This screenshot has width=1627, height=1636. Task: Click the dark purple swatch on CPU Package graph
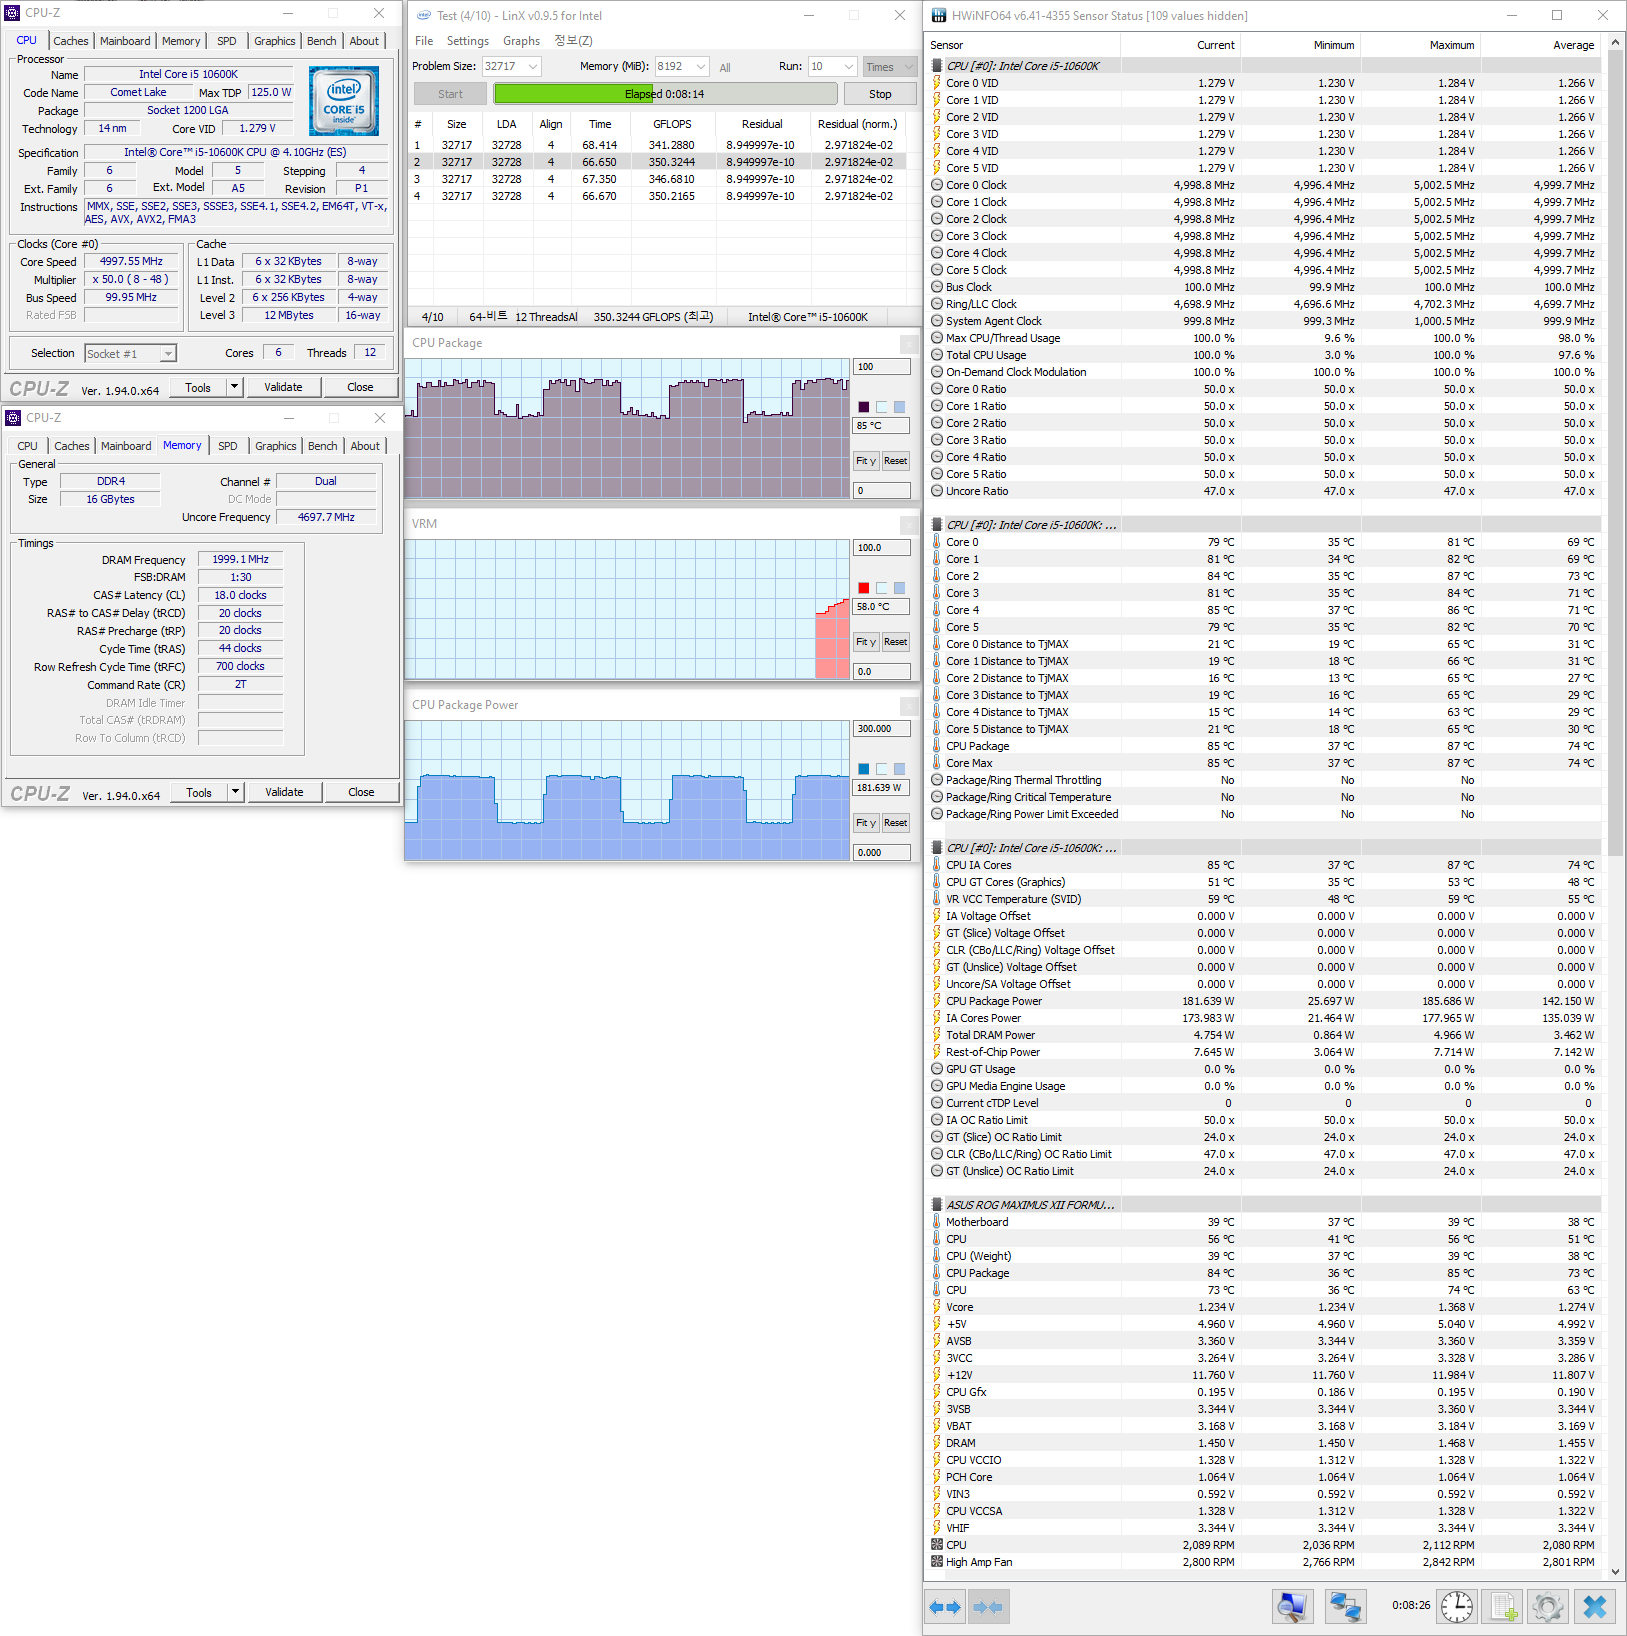(x=864, y=407)
